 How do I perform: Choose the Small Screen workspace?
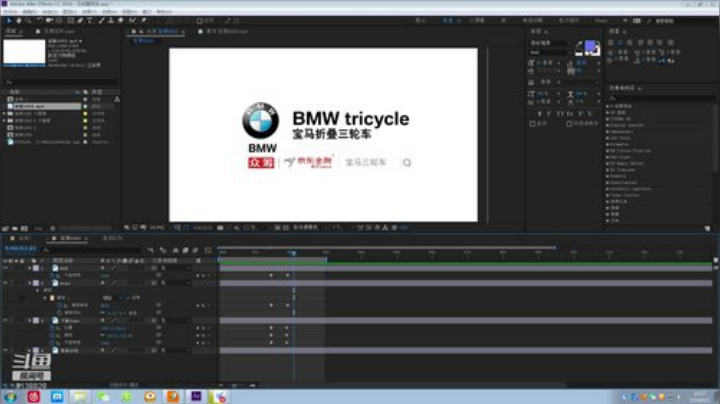point(477,21)
